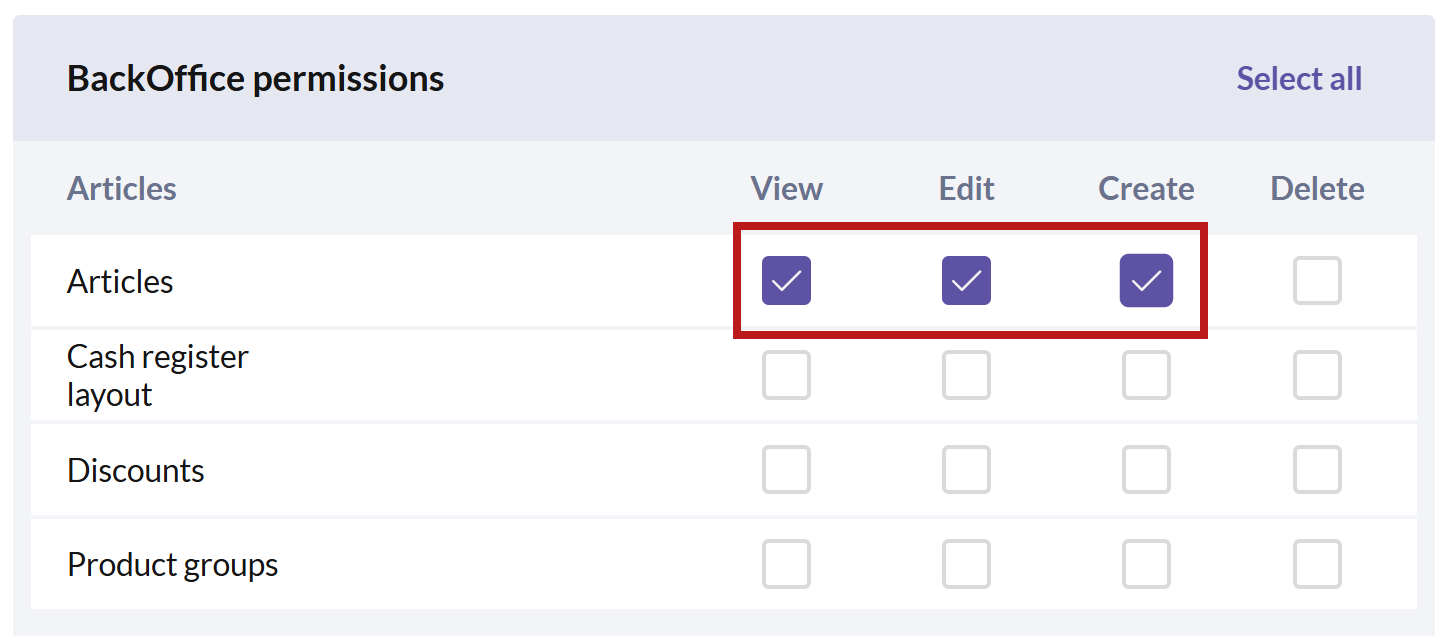Viewport: 1450px width, 636px height.
Task: Click the Select all link
Action: 1299,78
